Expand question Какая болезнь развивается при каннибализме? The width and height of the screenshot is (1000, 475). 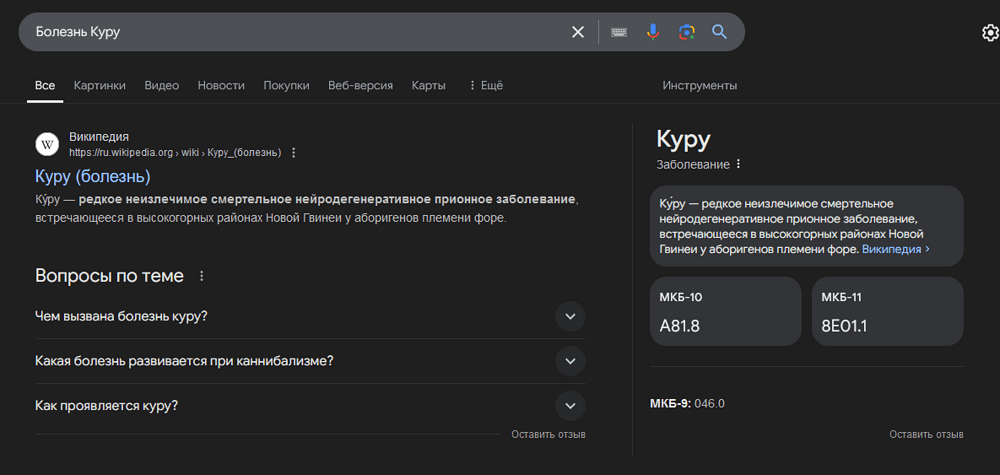(310, 361)
